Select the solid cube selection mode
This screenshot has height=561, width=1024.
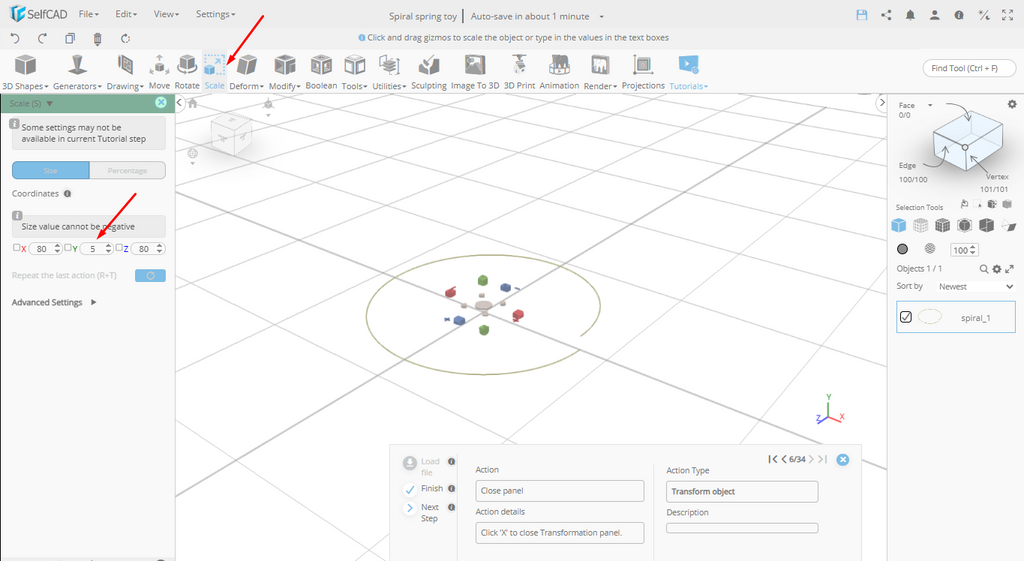coord(899,225)
